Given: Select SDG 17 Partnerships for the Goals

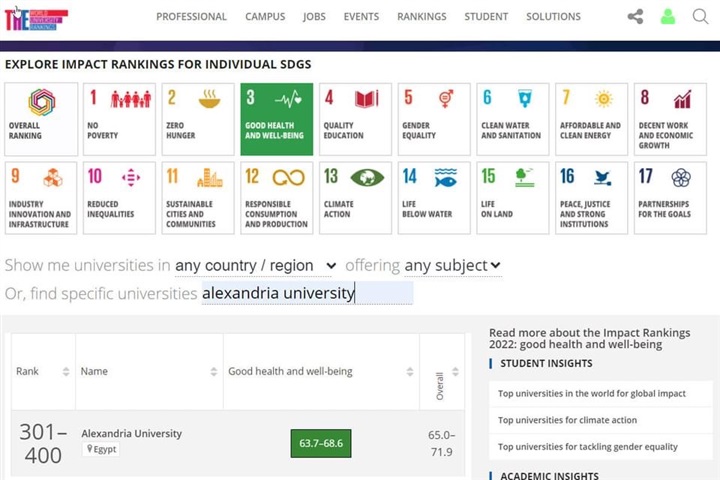Looking at the screenshot, I should coord(669,197).
